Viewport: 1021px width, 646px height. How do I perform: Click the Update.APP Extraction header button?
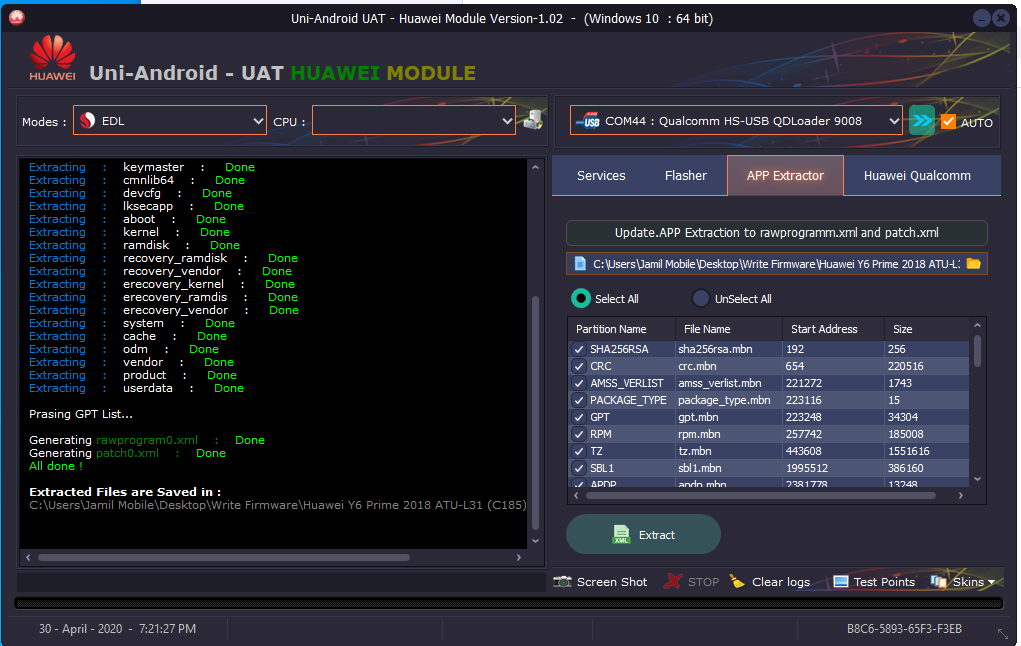(777, 232)
